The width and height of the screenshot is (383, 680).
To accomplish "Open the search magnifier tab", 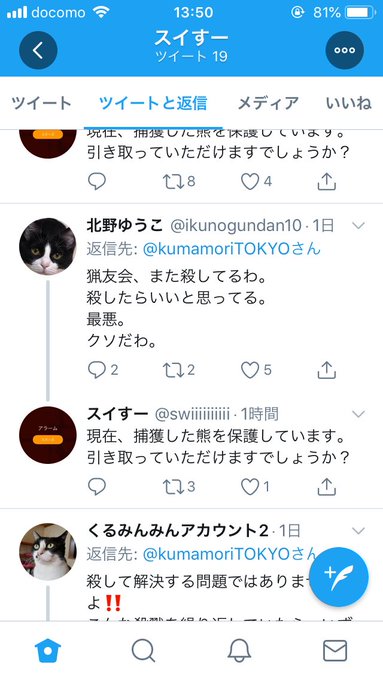I will pos(143,651).
